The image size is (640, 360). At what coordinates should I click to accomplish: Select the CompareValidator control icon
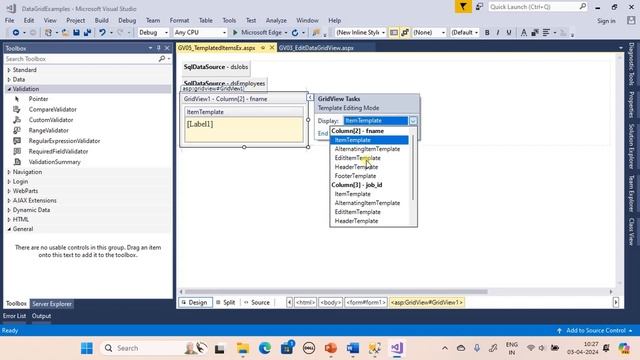coord(17,109)
